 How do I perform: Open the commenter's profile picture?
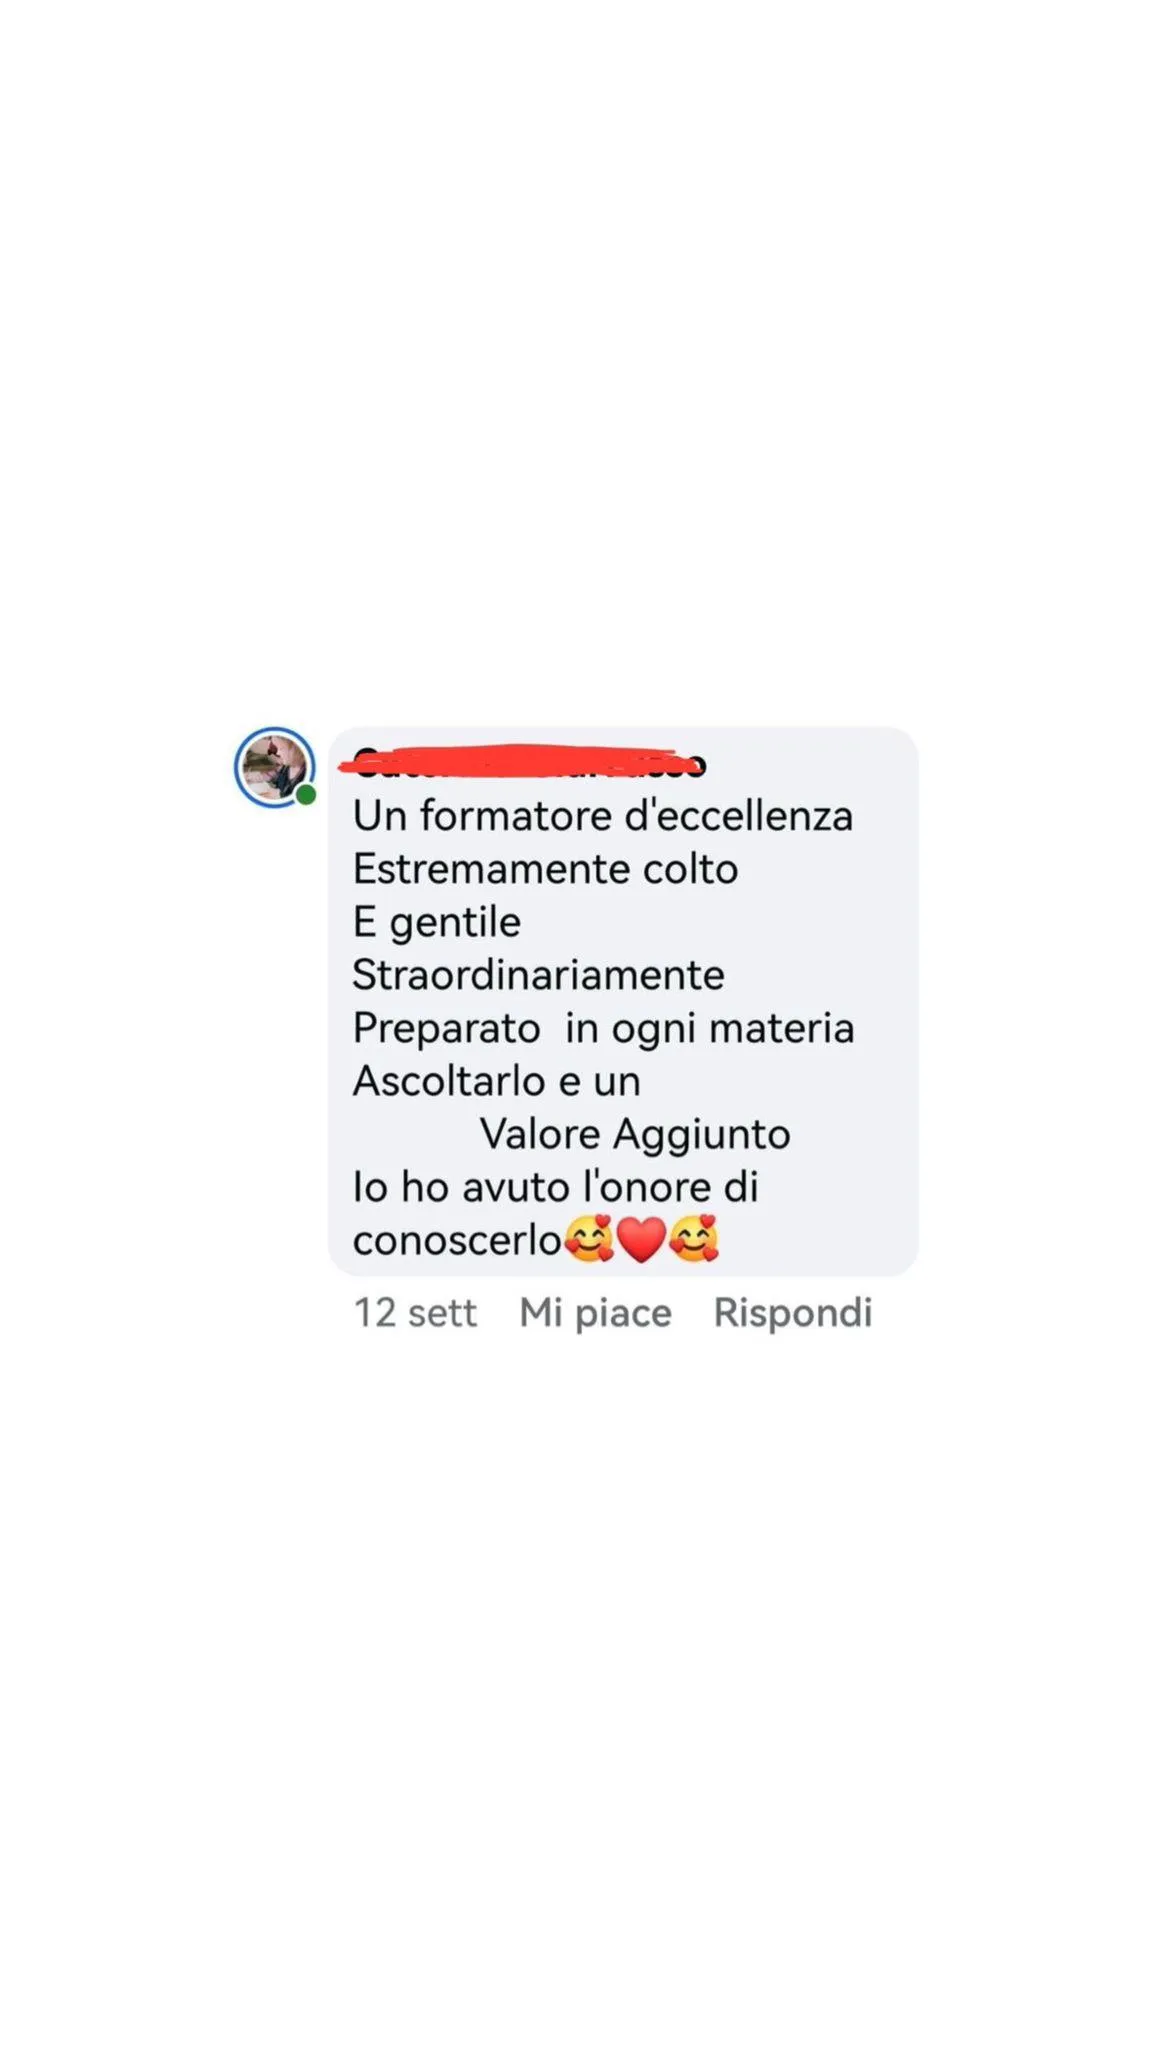tap(274, 767)
